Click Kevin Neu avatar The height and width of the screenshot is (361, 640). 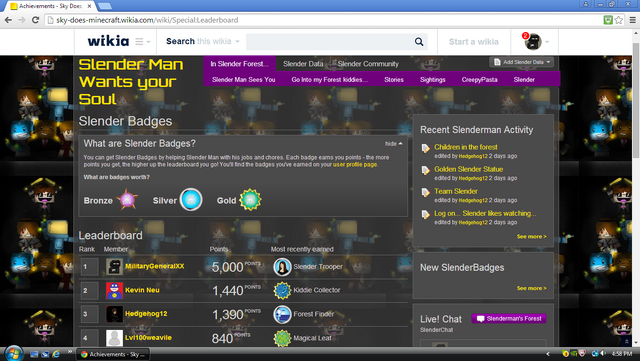114,290
